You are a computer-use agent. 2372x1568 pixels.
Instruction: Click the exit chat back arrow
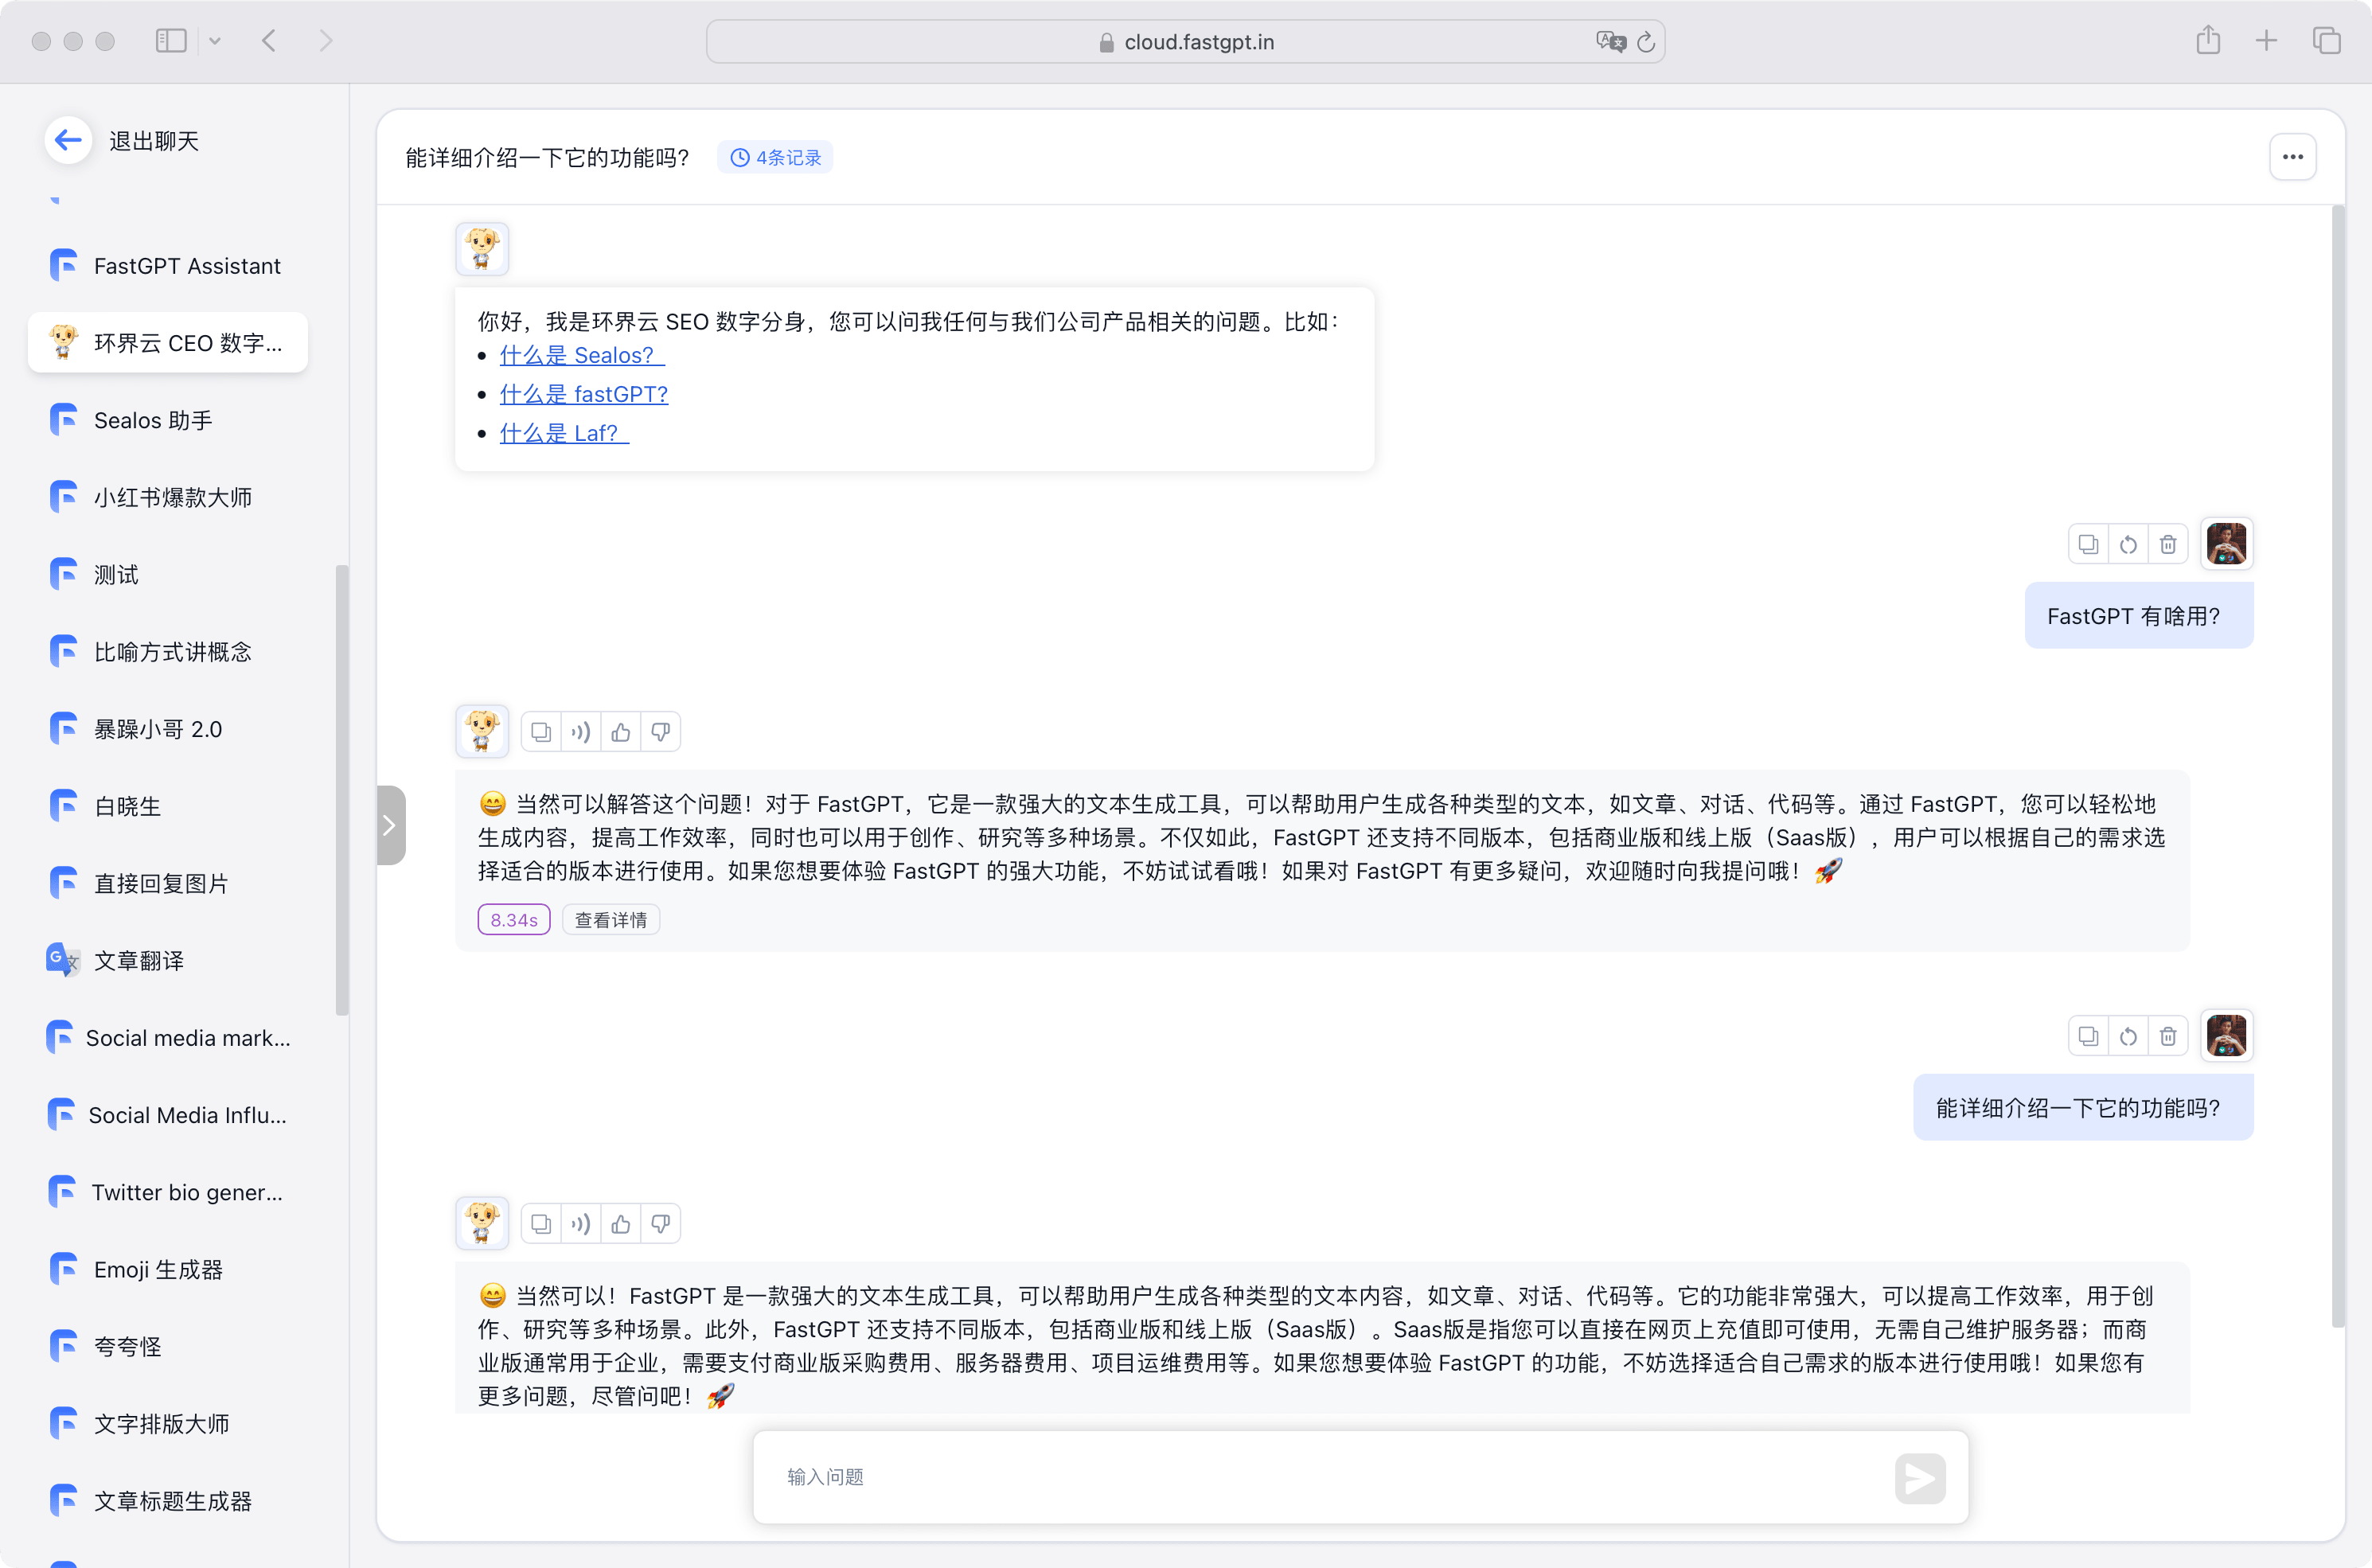(68, 140)
